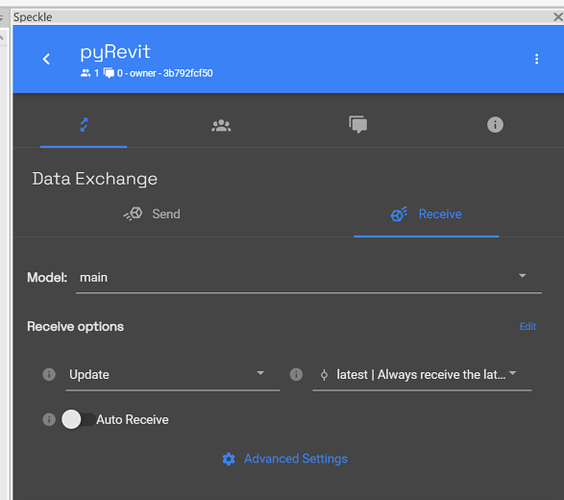Select the Receive tab
564x500 pixels.
426,214
